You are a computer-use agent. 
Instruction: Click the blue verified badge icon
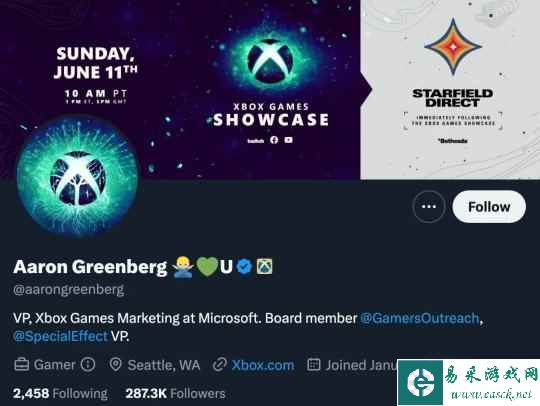pyautogui.click(x=244, y=266)
